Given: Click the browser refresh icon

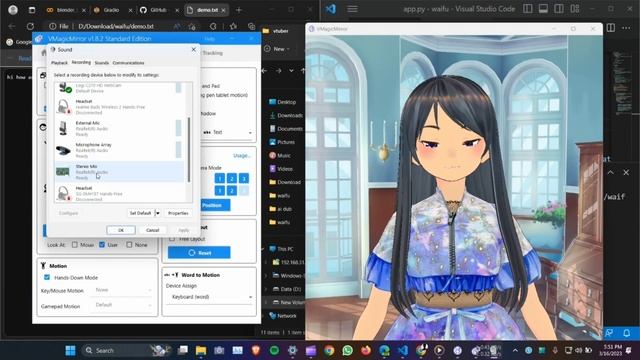Looking at the screenshot, I should pyautogui.click(x=30, y=26).
